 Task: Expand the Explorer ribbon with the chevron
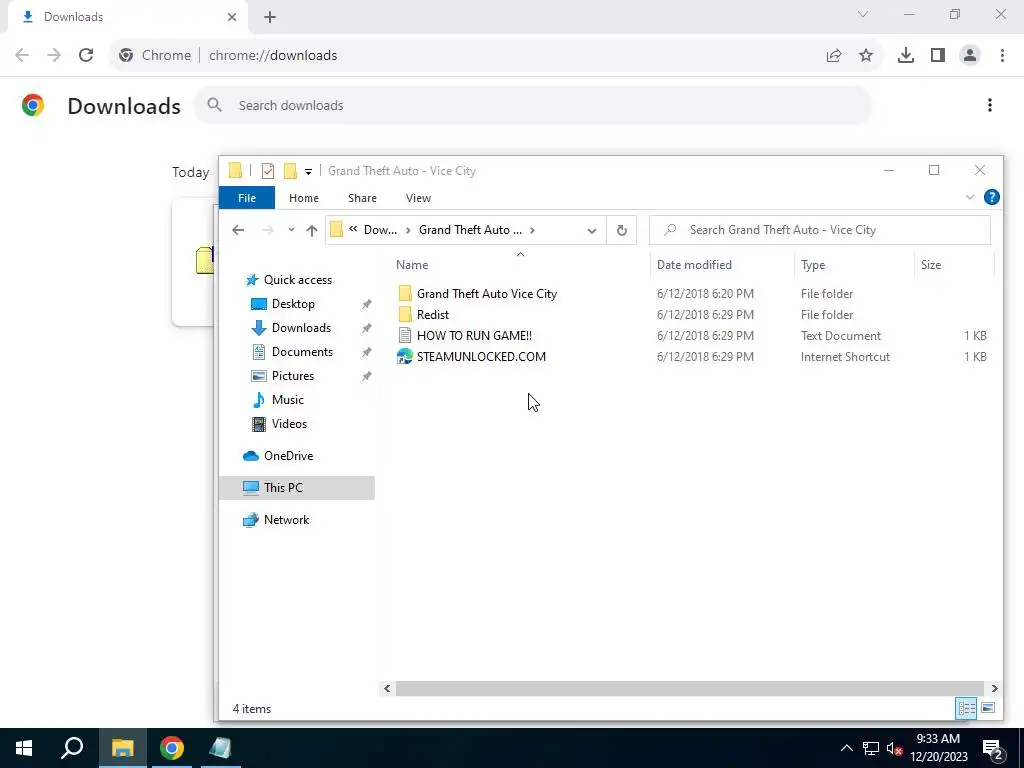tap(970, 197)
